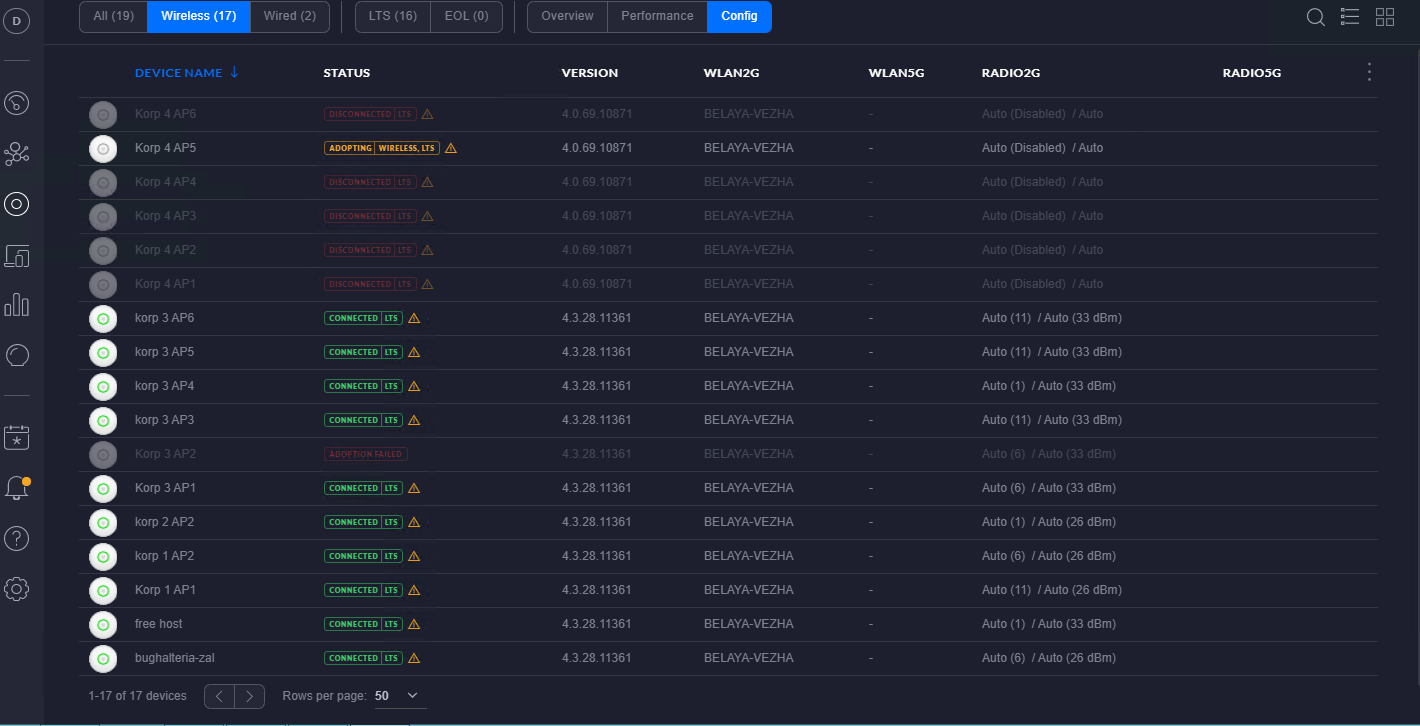This screenshot has height=726, width=1420.
Task: Open the Insights circle icon in sidebar
Action: pos(17,355)
